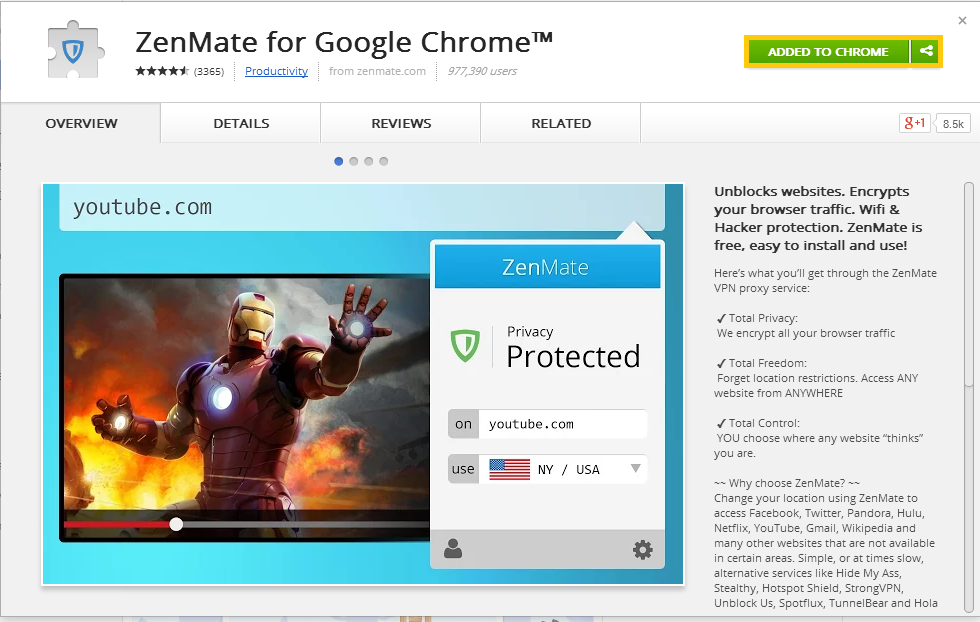This screenshot has width=980, height=622.
Task: Go to the Related tab
Action: (561, 123)
